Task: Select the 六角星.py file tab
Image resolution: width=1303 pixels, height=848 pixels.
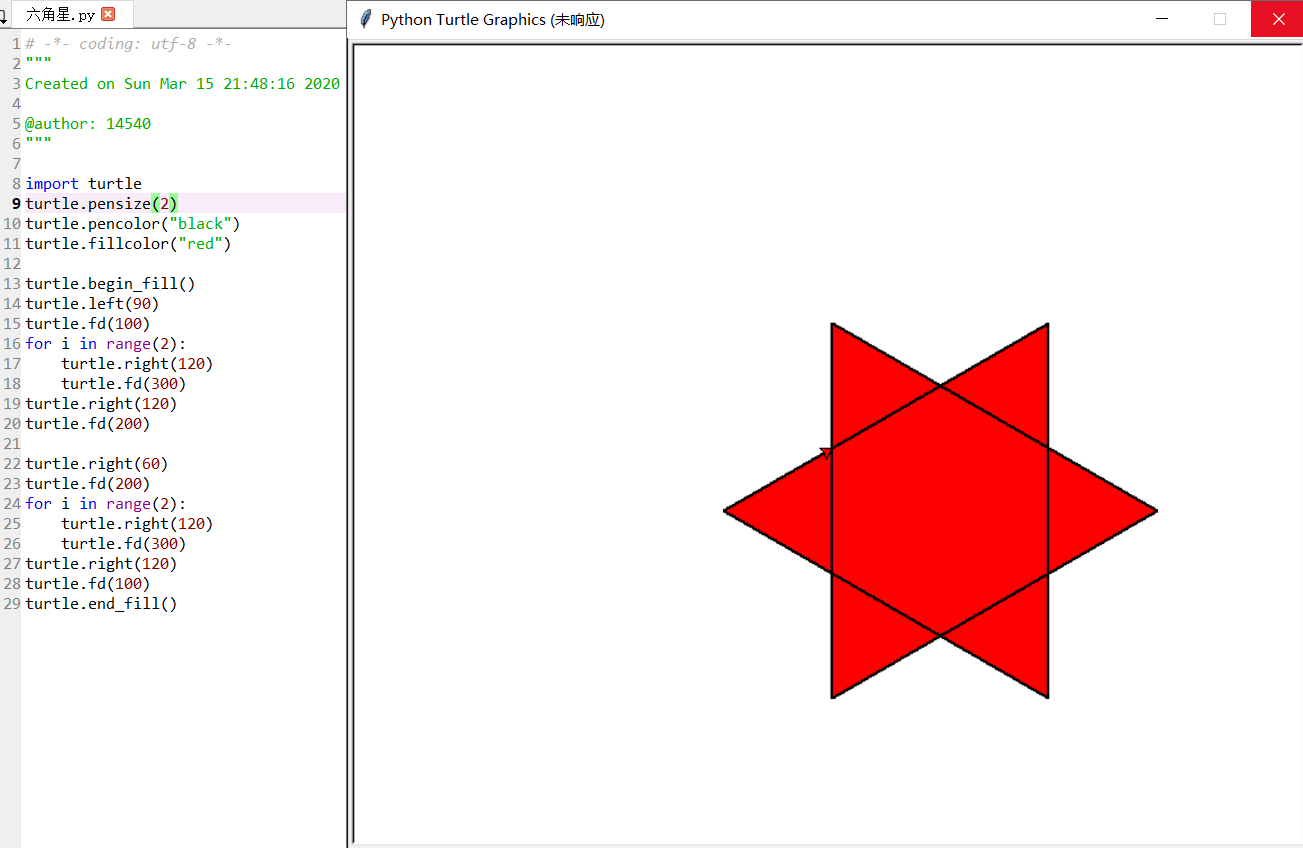Action: (71, 14)
